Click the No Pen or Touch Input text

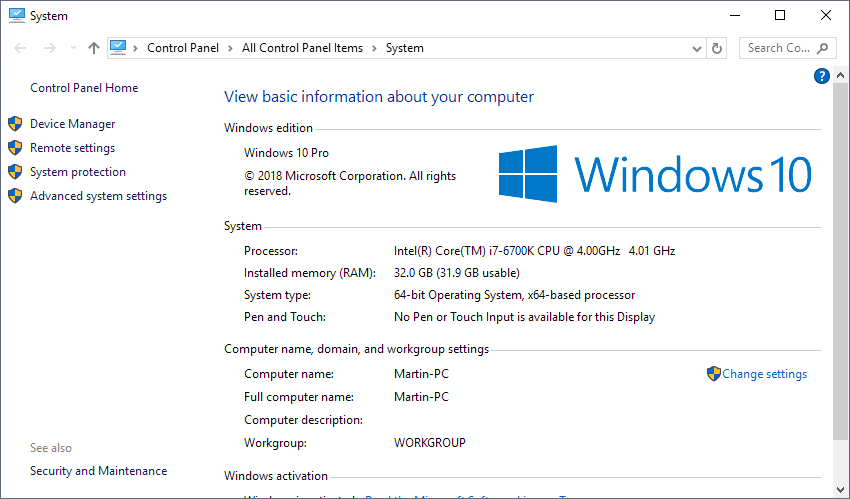[x=524, y=317]
